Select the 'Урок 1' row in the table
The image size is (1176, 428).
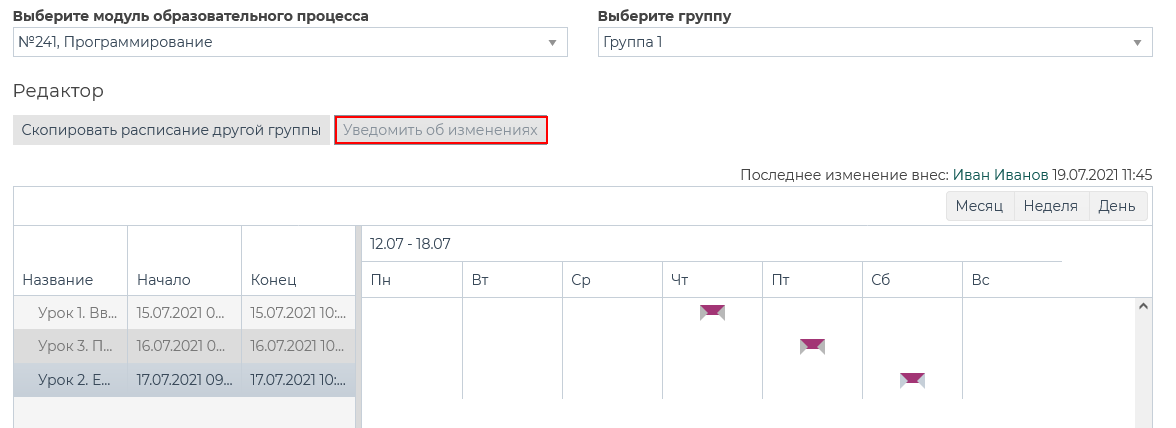coord(75,312)
